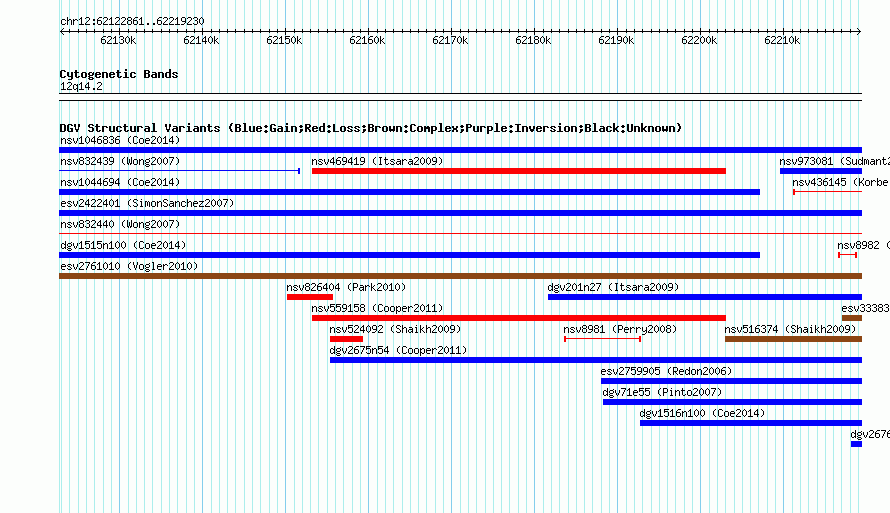Viewport: 890px width, 513px height.
Task: Select the nsv832439 (Wong2007) thin blue line
Action: 179,171
